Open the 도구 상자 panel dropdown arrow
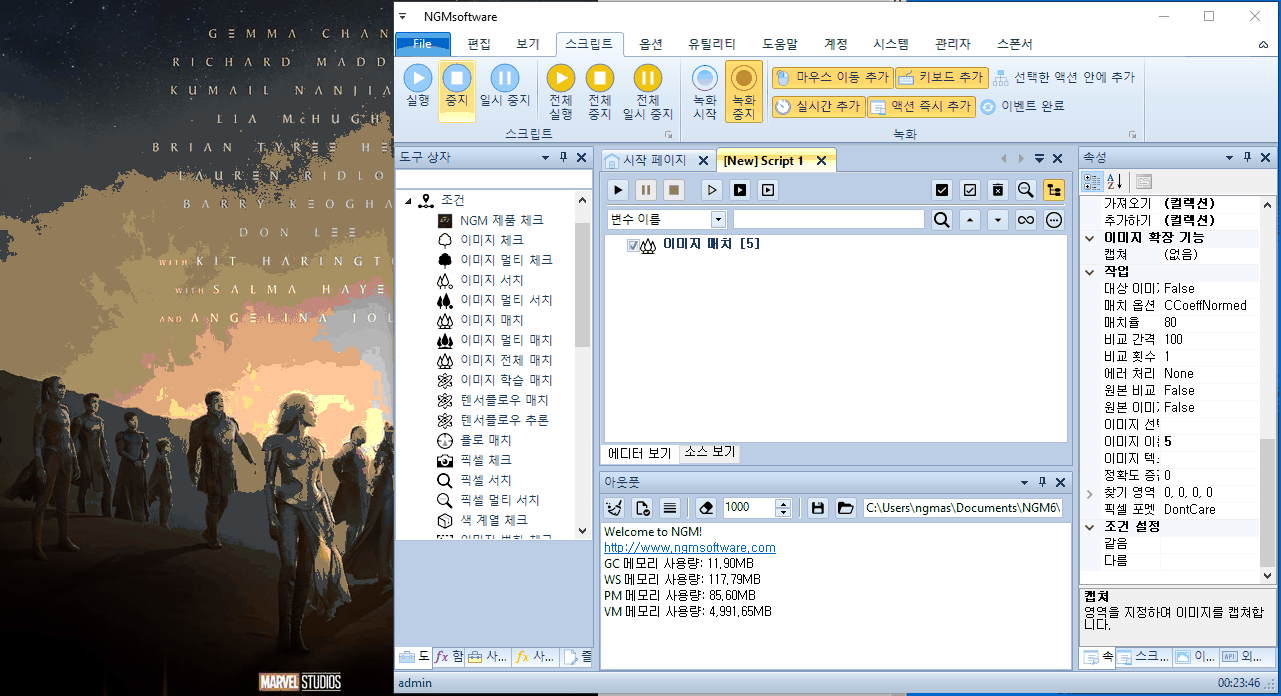1281x696 pixels. (x=546, y=158)
